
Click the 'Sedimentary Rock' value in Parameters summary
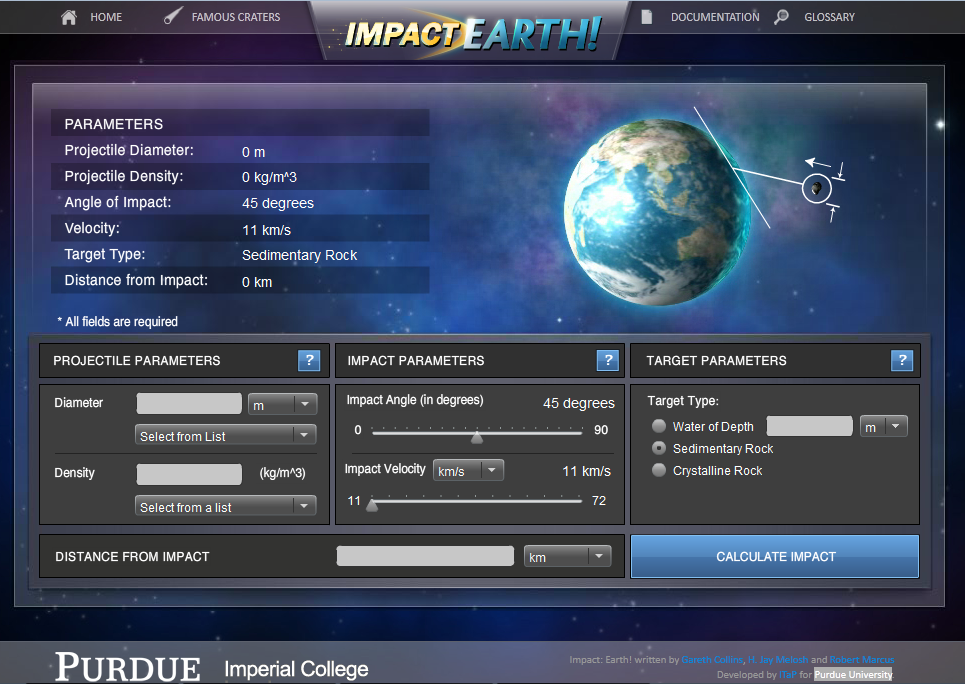pyautogui.click(x=300, y=255)
